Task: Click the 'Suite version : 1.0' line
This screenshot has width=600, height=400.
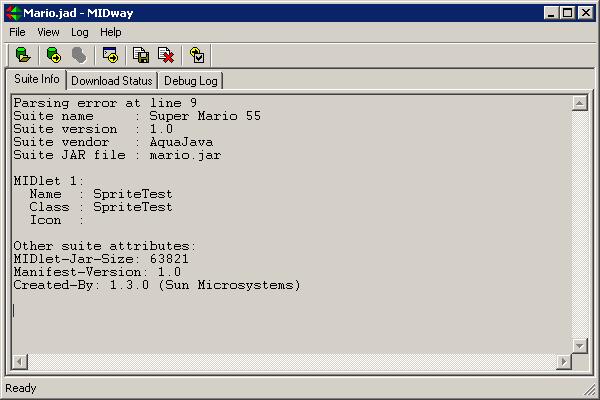Action: [93, 129]
